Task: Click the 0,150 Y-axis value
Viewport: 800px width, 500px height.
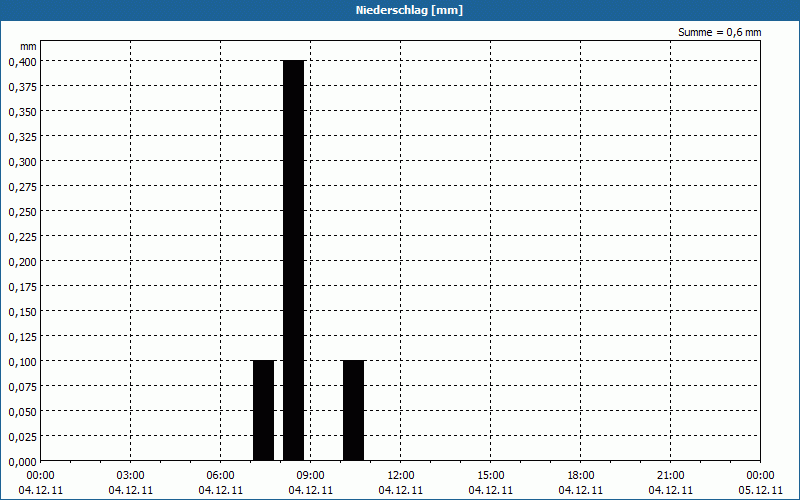Action: pyautogui.click(x=22, y=312)
